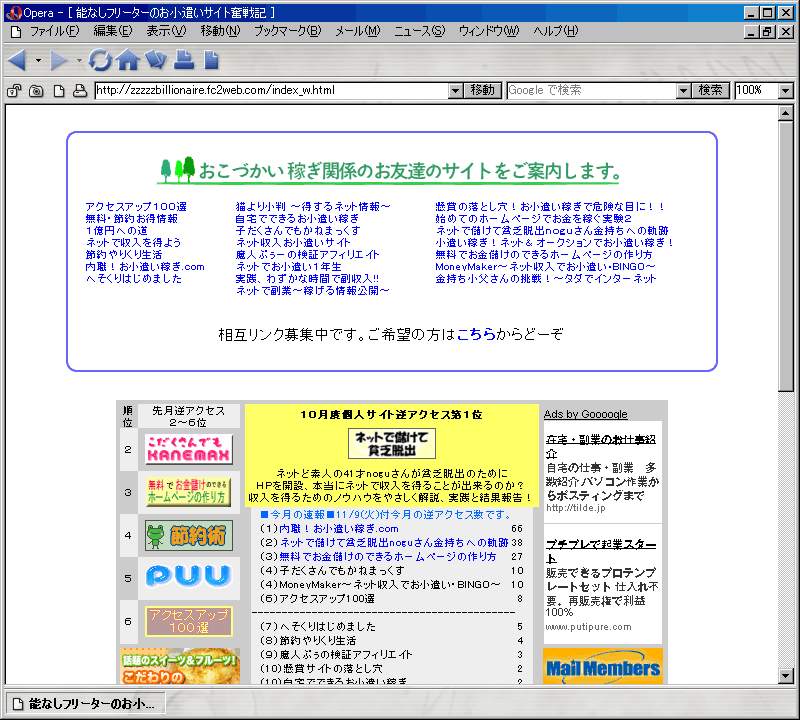Open the Hotlist cards icon in toolbar

pyautogui.click(x=156, y=60)
